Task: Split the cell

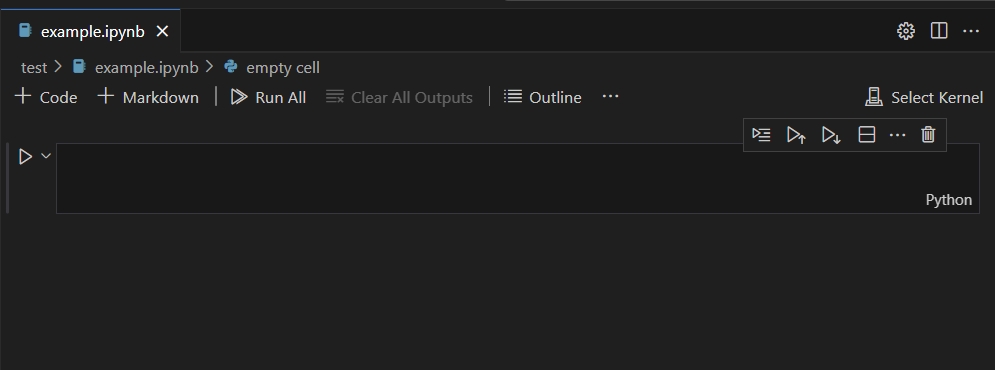Action: pos(867,135)
